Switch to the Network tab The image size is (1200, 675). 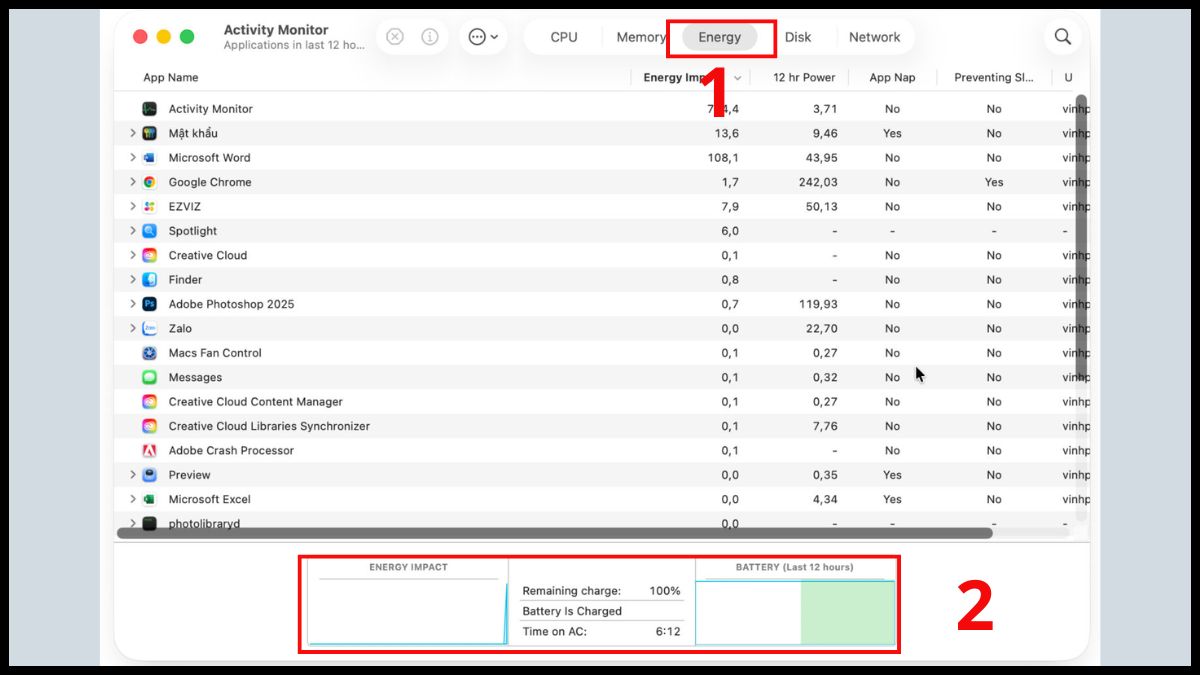point(875,37)
